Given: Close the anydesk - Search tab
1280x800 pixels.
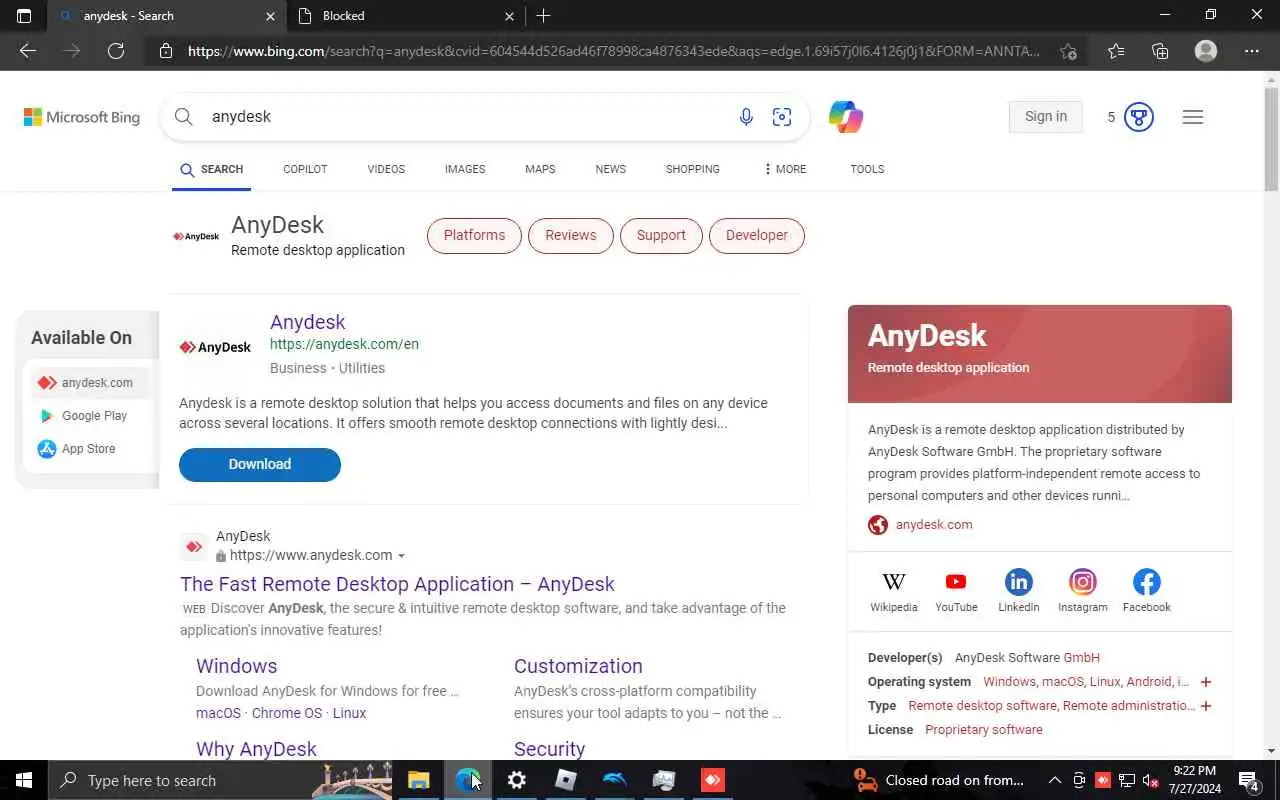Looking at the screenshot, I should click(270, 16).
